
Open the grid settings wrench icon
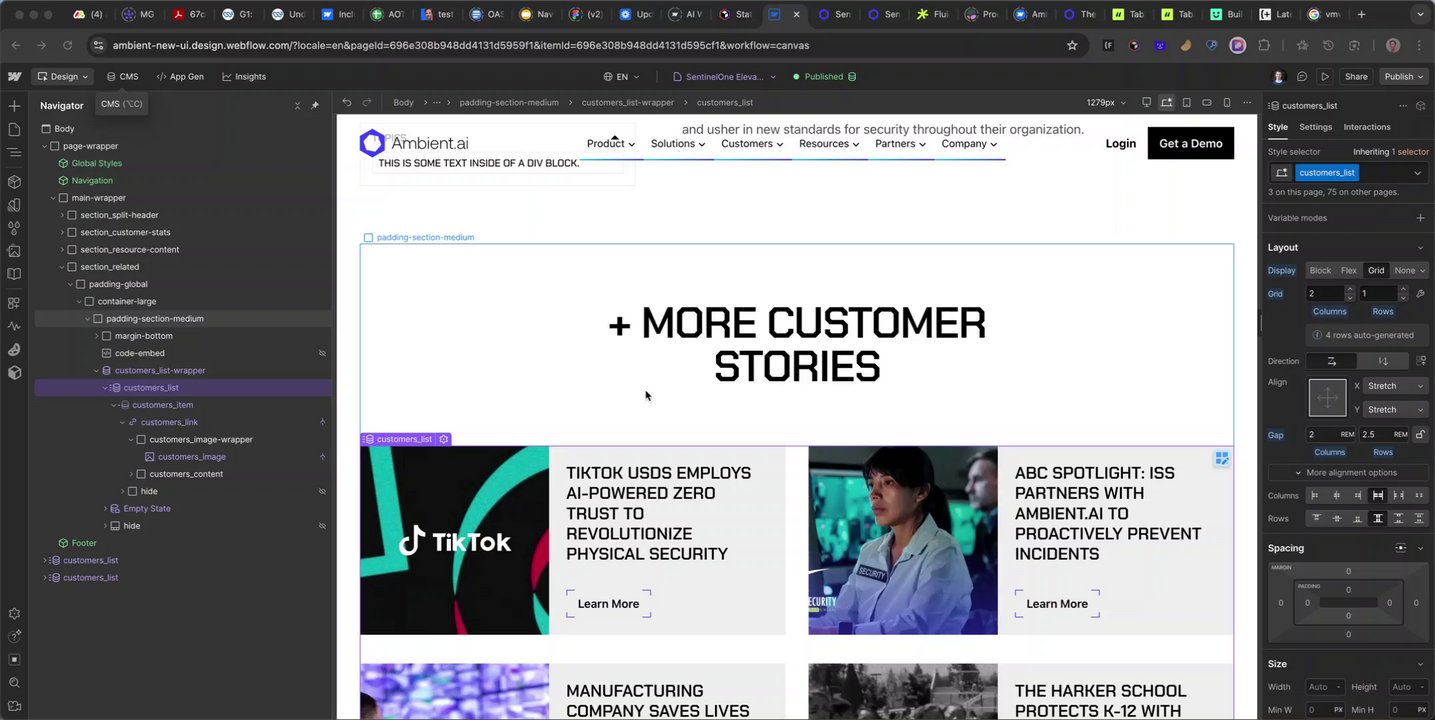1420,293
